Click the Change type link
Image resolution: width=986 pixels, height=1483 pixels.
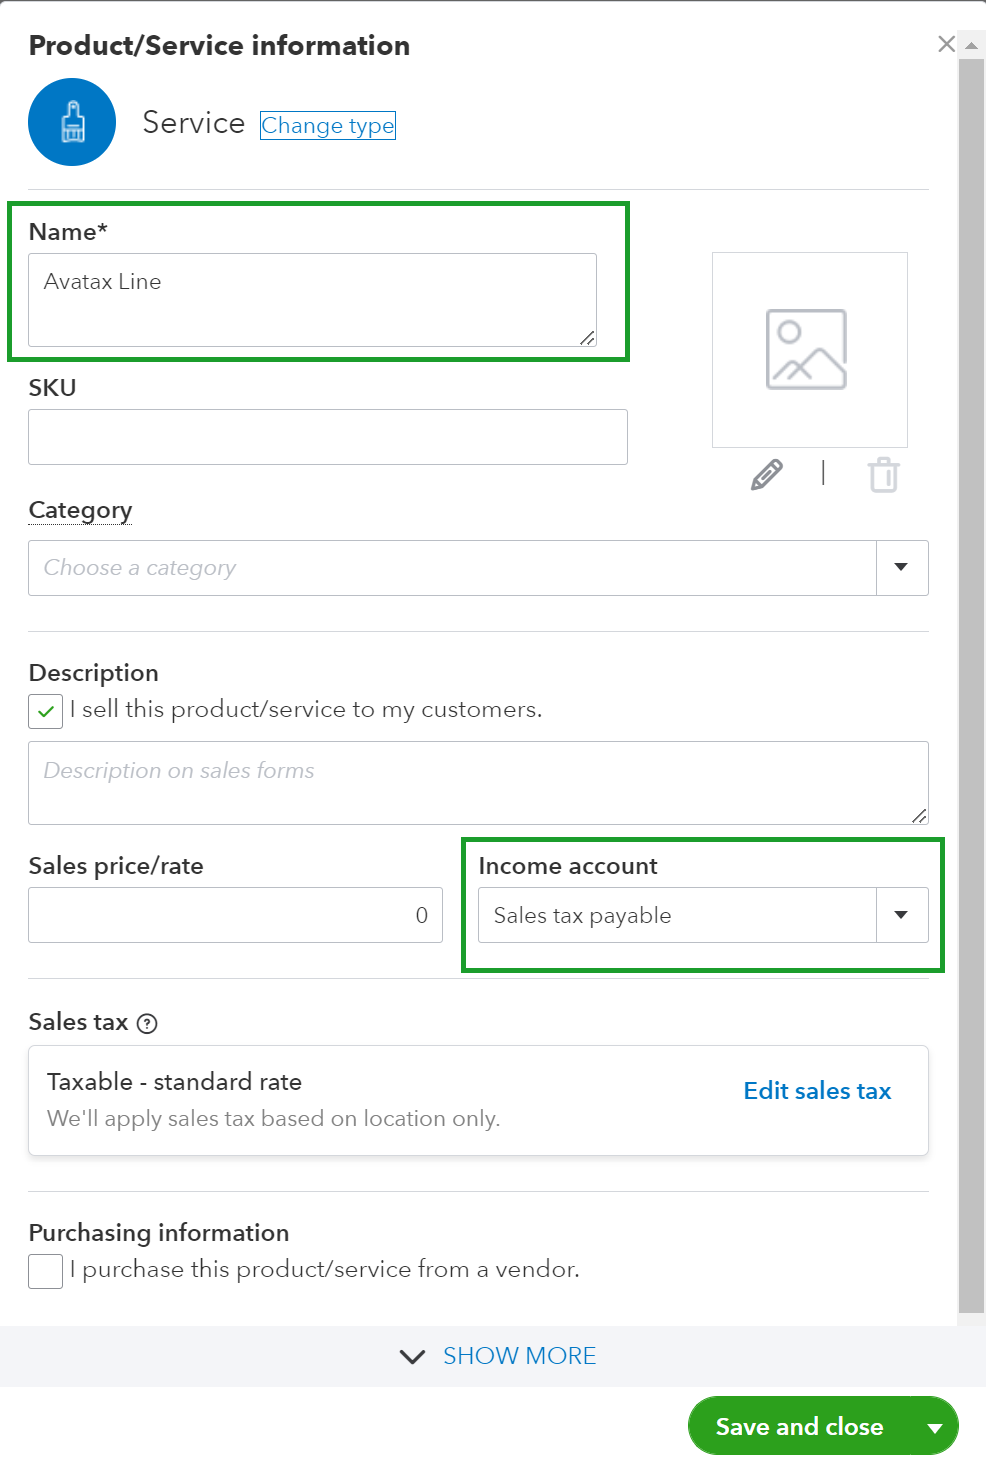coord(327,125)
